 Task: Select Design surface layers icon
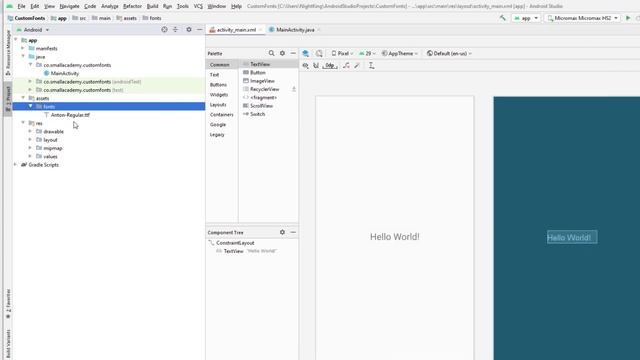pos(306,53)
